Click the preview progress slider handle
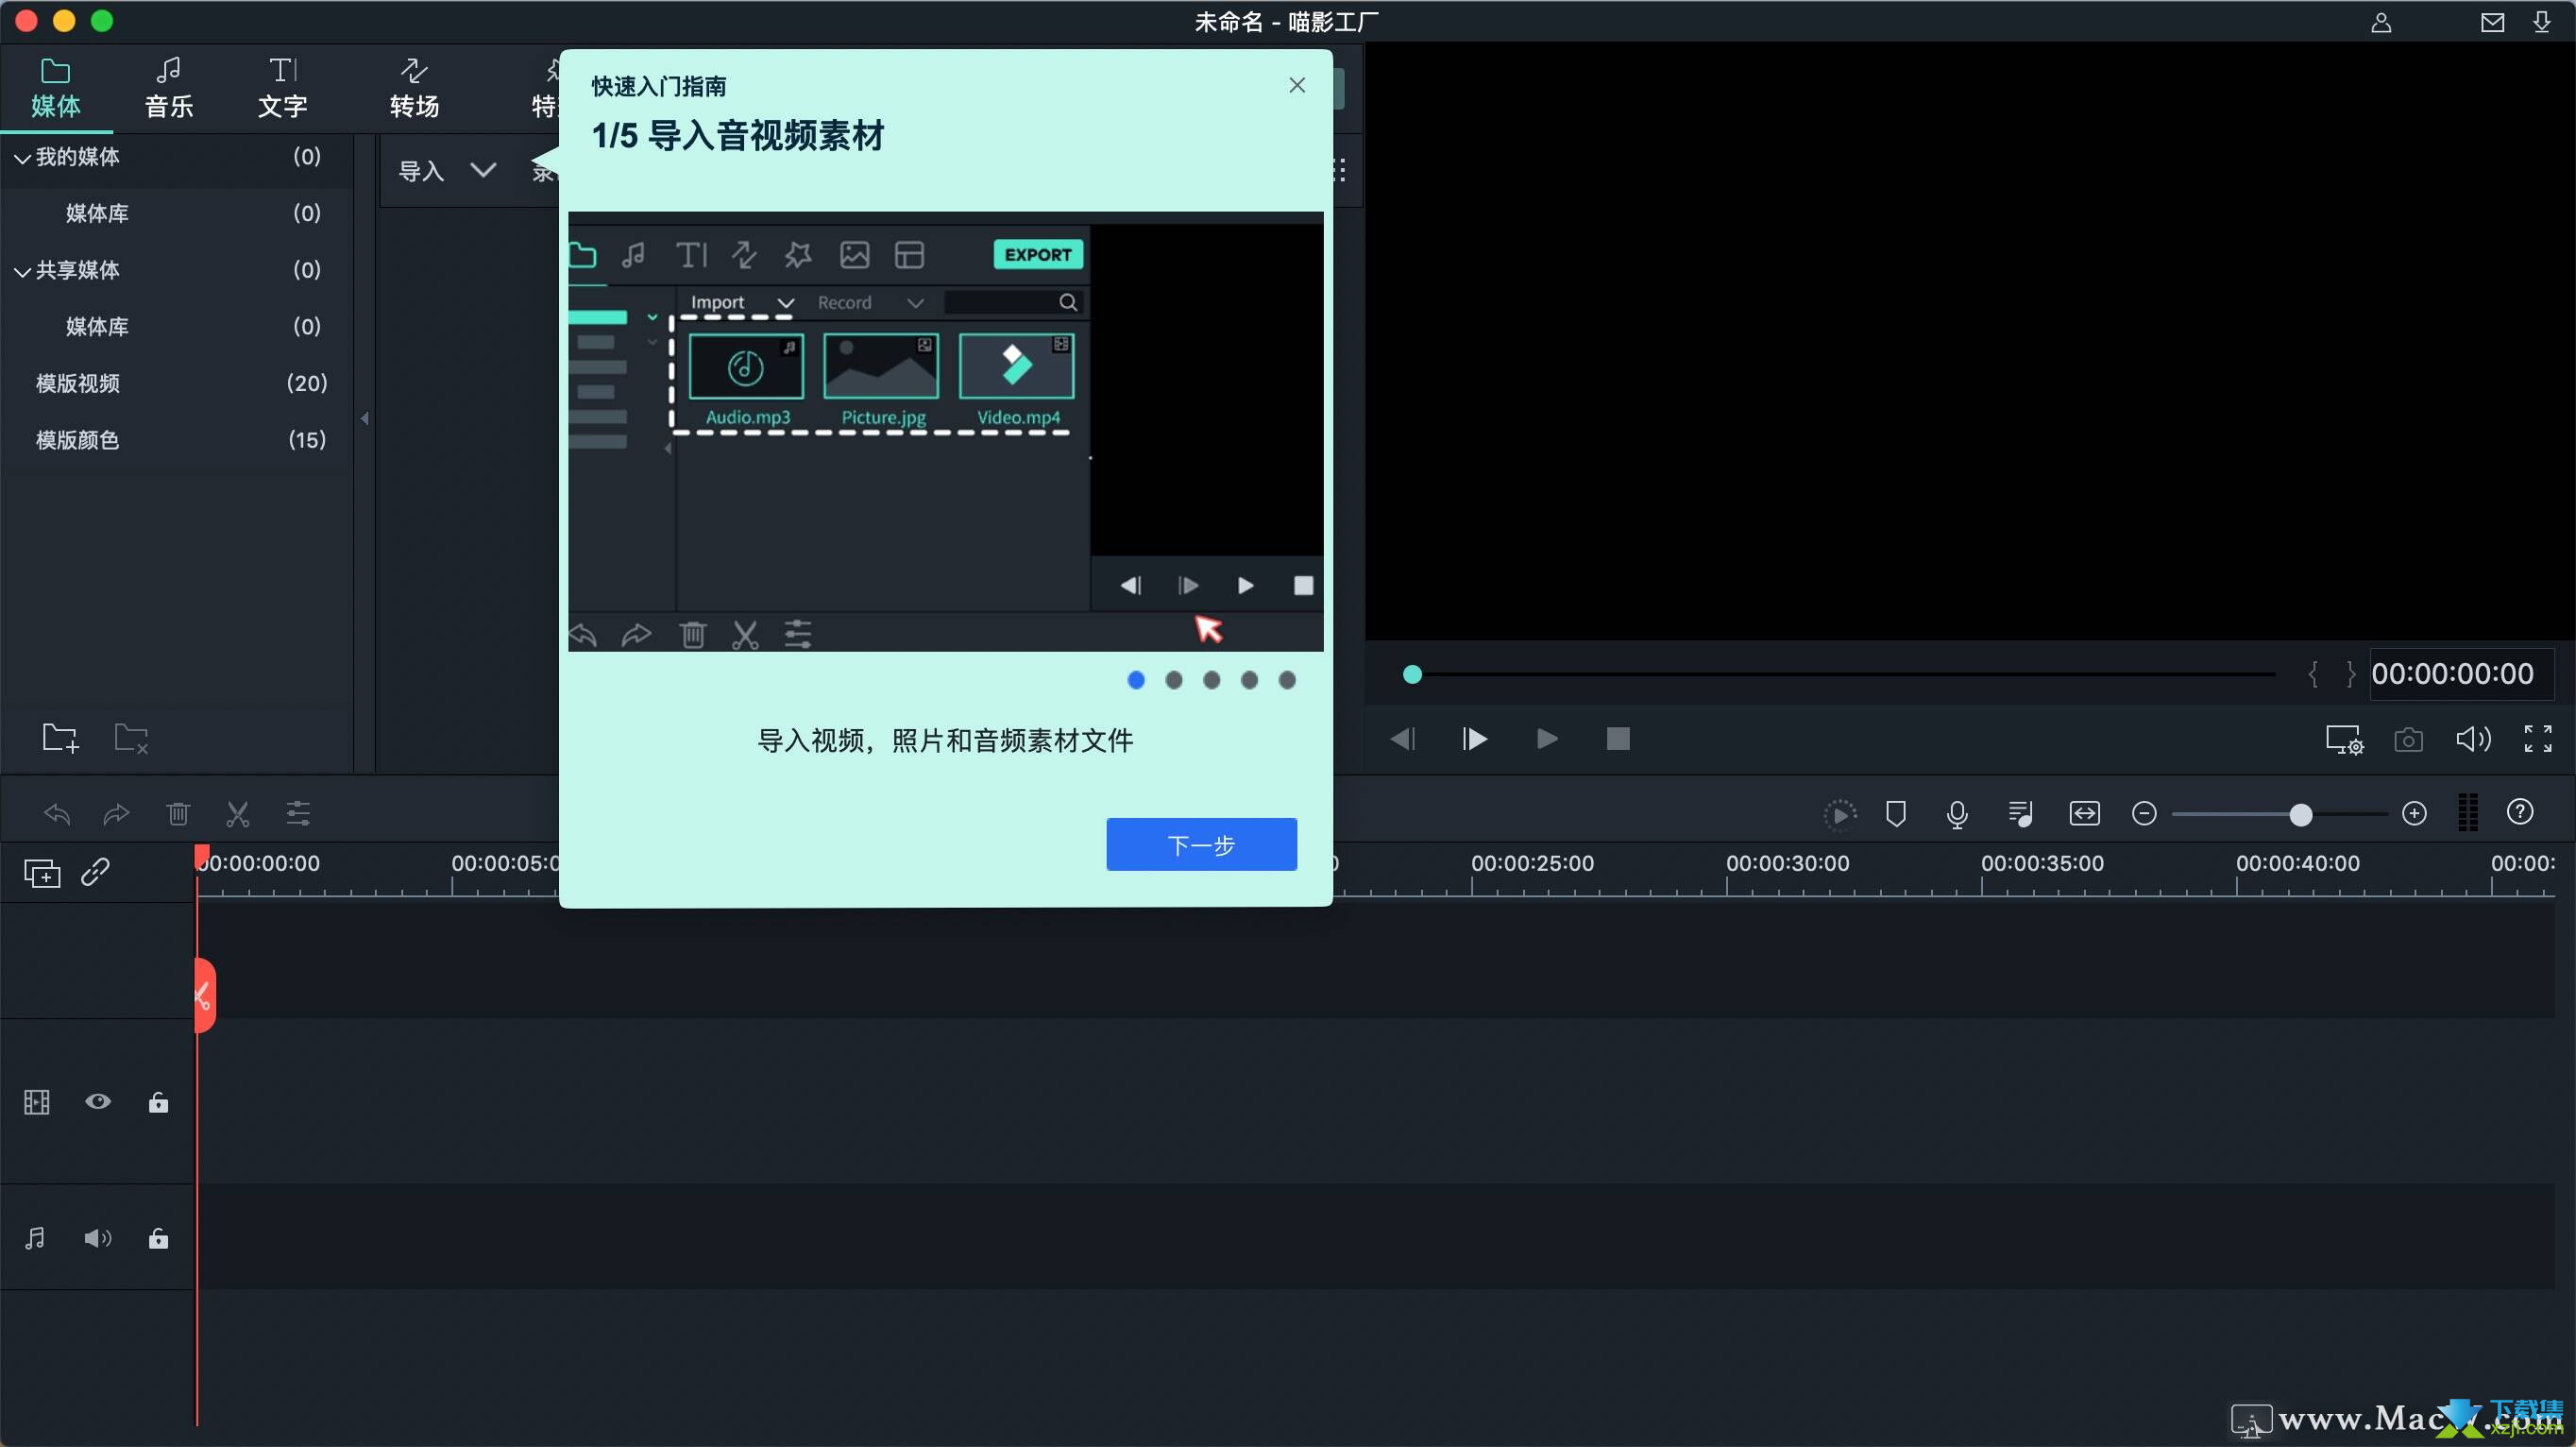Screen dimensions: 2576x1447 pyautogui.click(x=1412, y=674)
